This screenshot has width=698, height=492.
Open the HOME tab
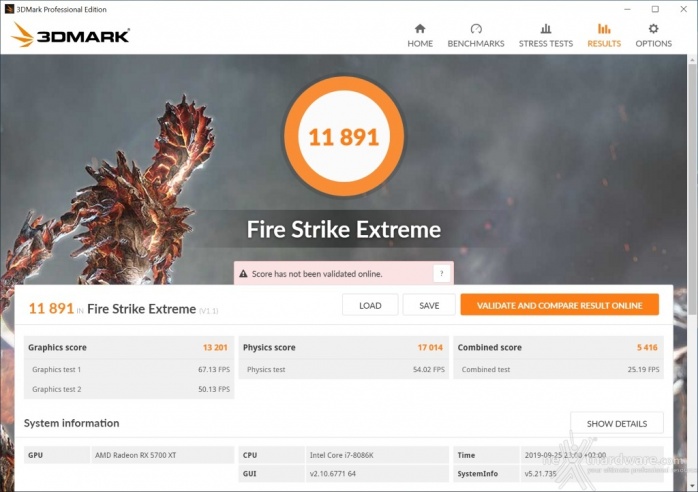pos(420,36)
